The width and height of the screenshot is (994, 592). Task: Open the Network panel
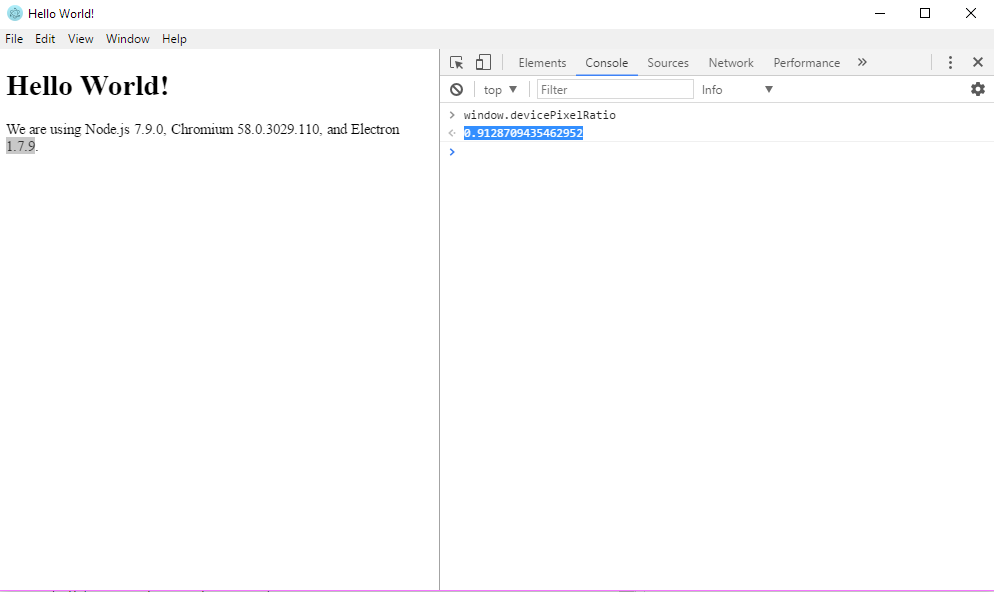click(x=730, y=62)
